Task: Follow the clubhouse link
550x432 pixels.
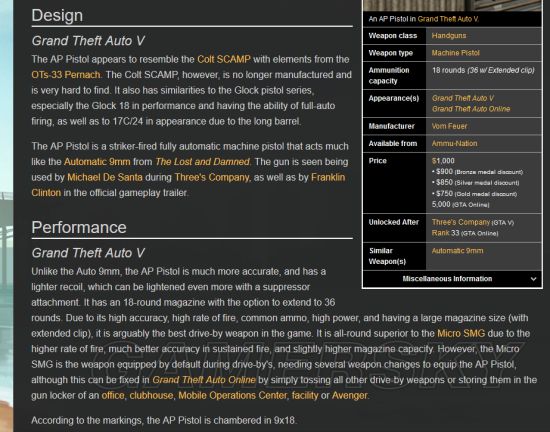Action: (151, 395)
